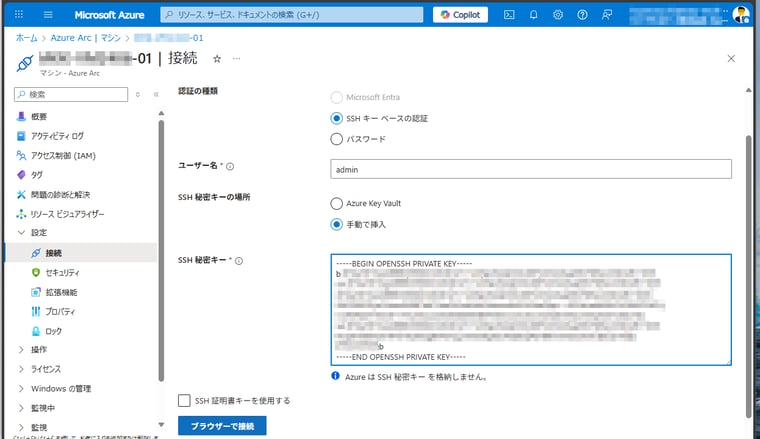The height and width of the screenshot is (439, 760).
Task: Click the ロック padlock icon
Action: 35,331
